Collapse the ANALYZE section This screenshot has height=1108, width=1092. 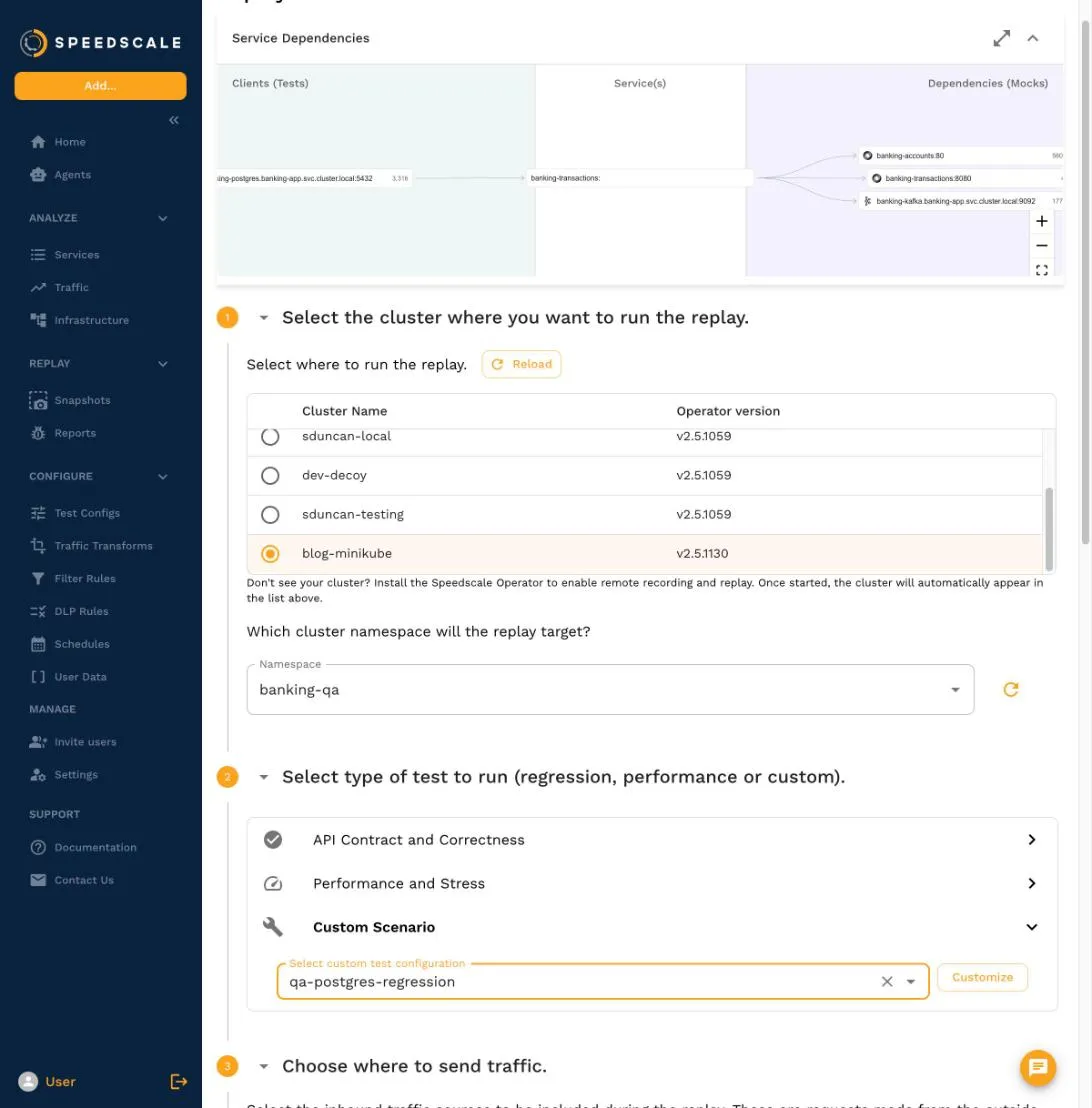point(163,218)
